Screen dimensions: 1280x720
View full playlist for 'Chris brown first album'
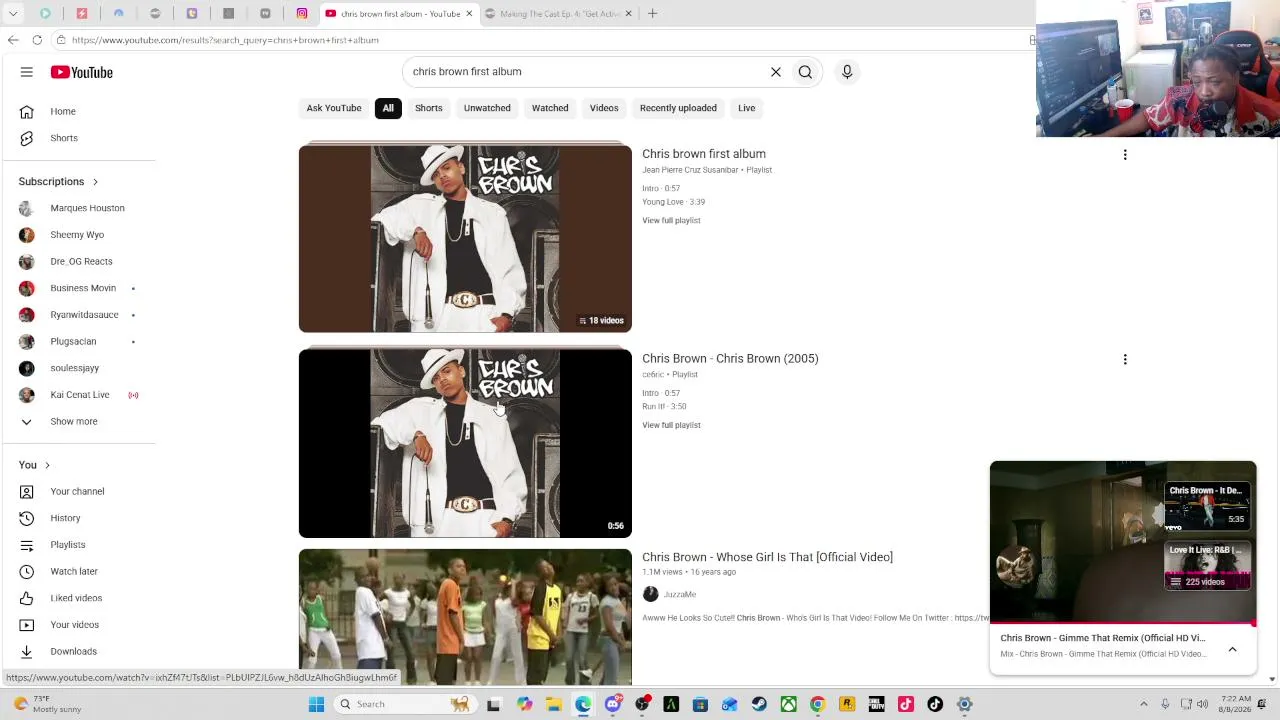pyautogui.click(x=671, y=220)
